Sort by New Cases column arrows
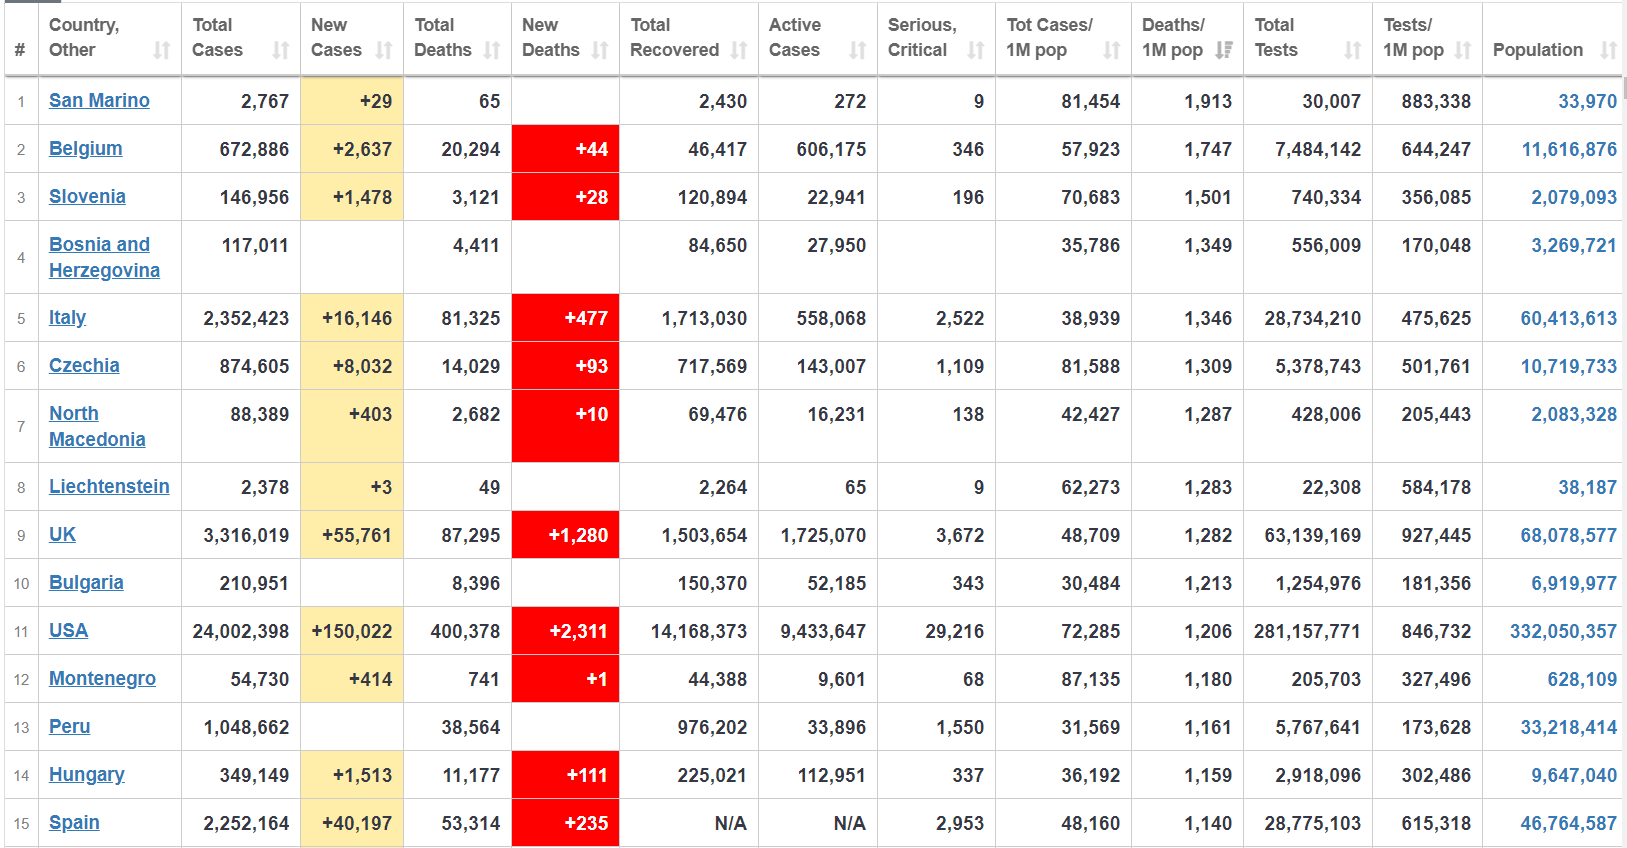The image size is (1627, 848). point(384,50)
